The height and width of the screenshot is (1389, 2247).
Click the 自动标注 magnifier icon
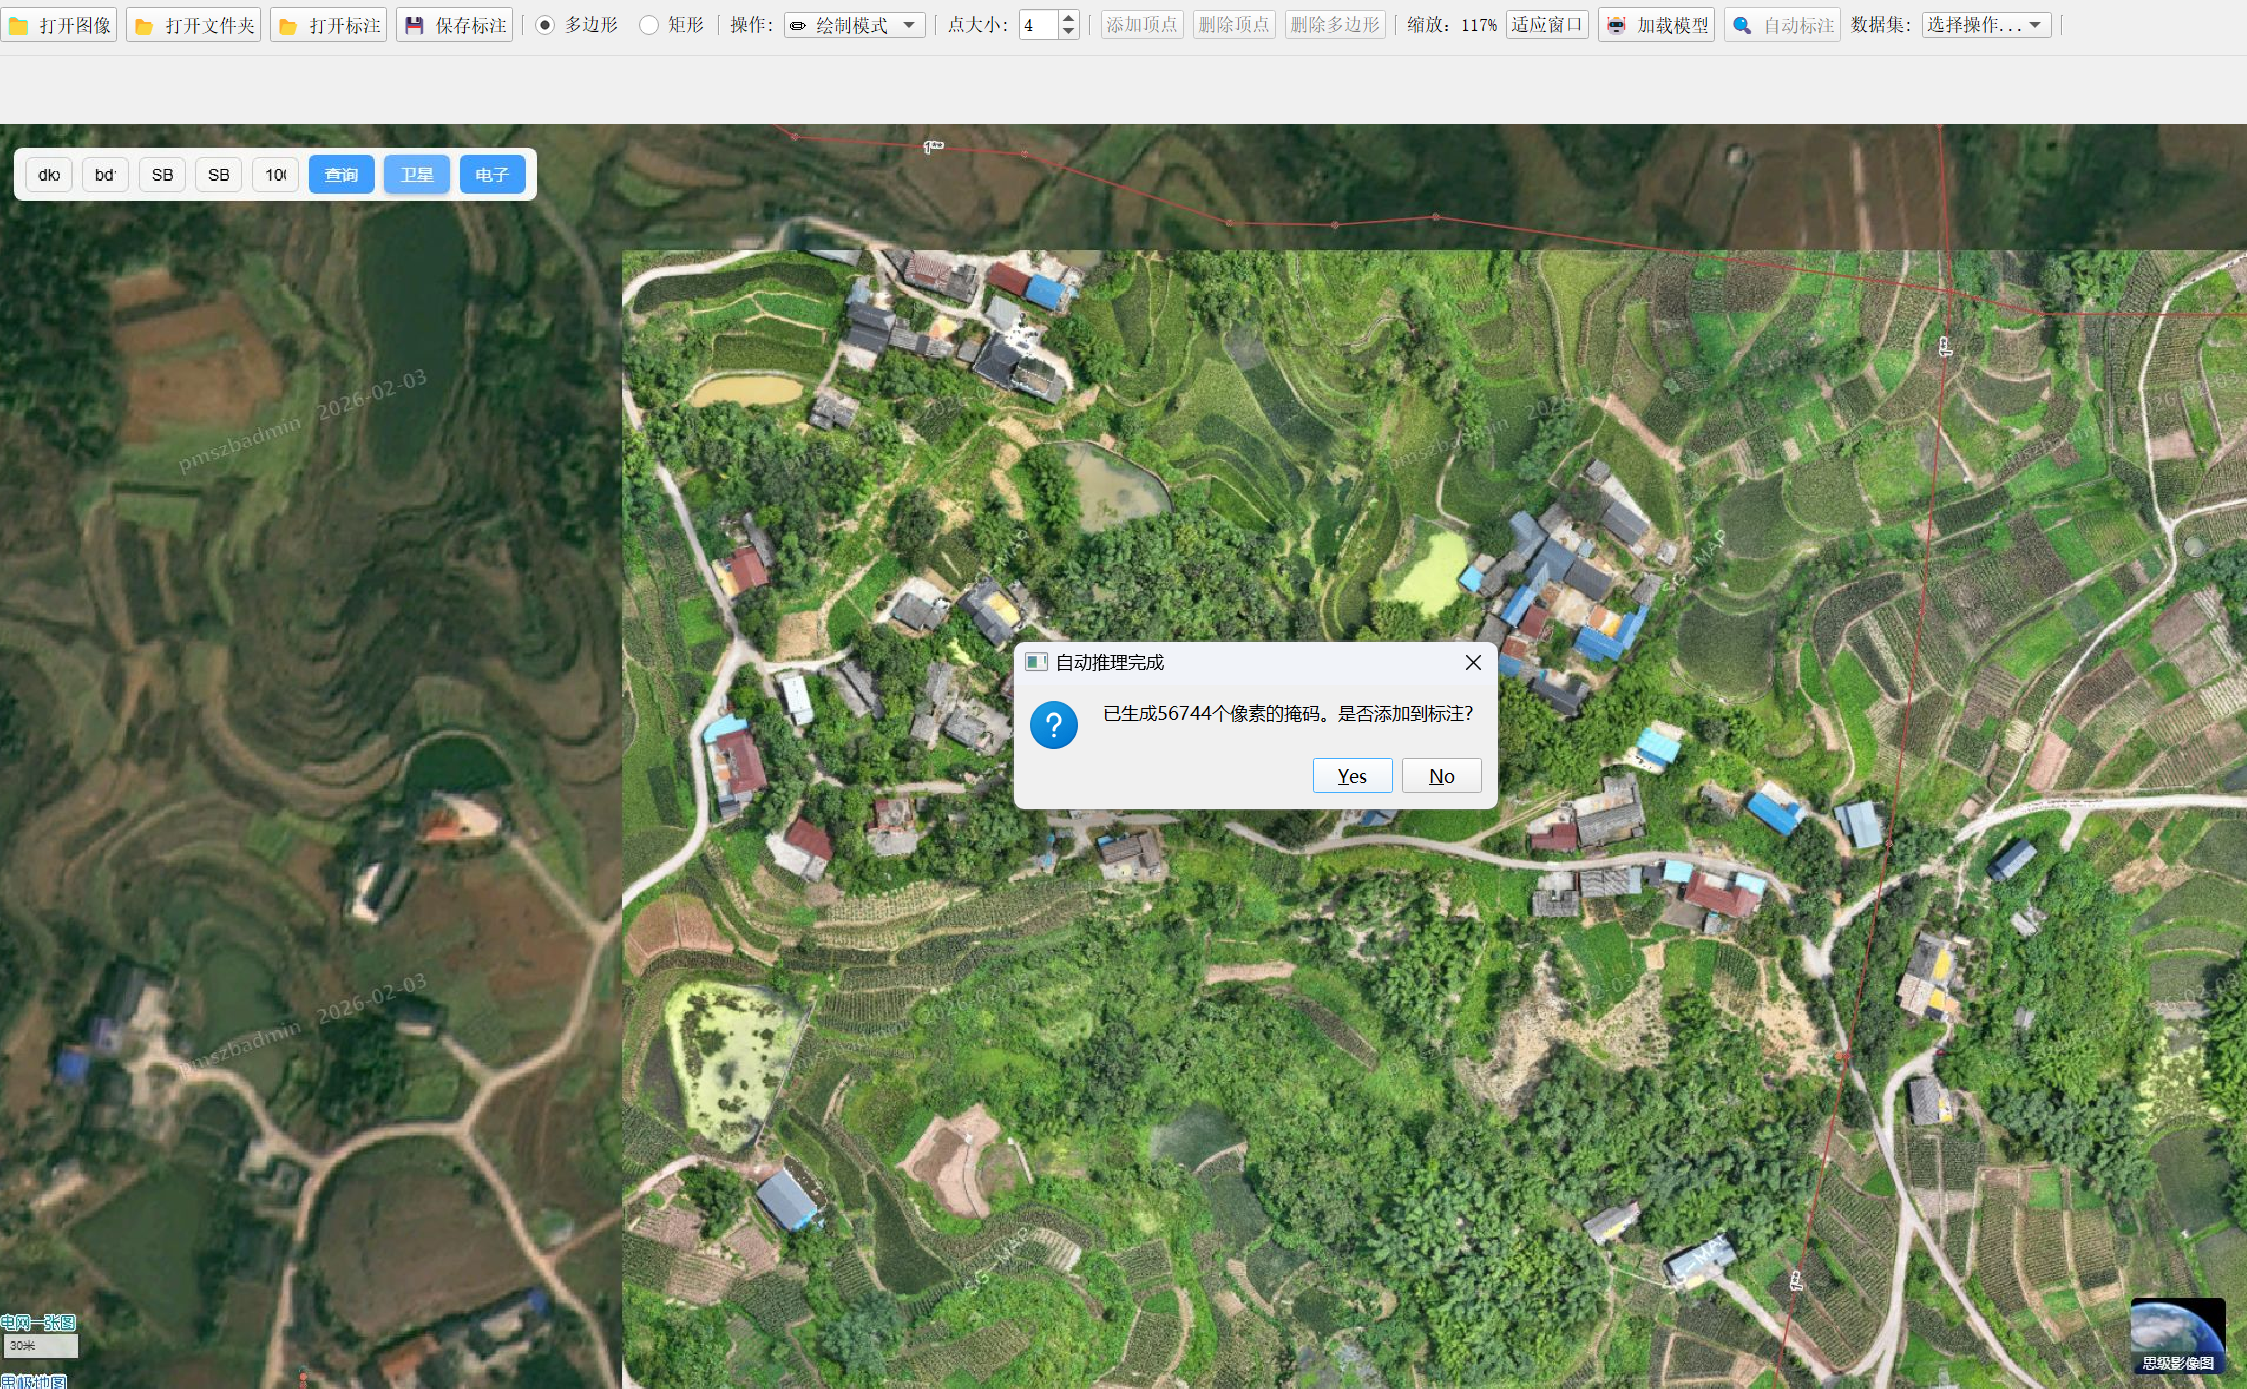1743,25
